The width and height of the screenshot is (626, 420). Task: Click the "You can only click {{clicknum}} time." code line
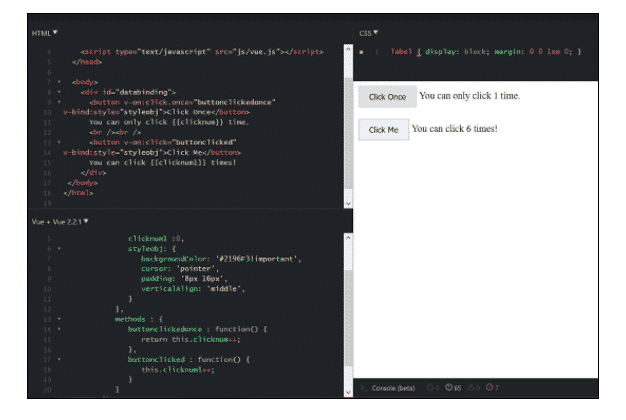(169, 122)
